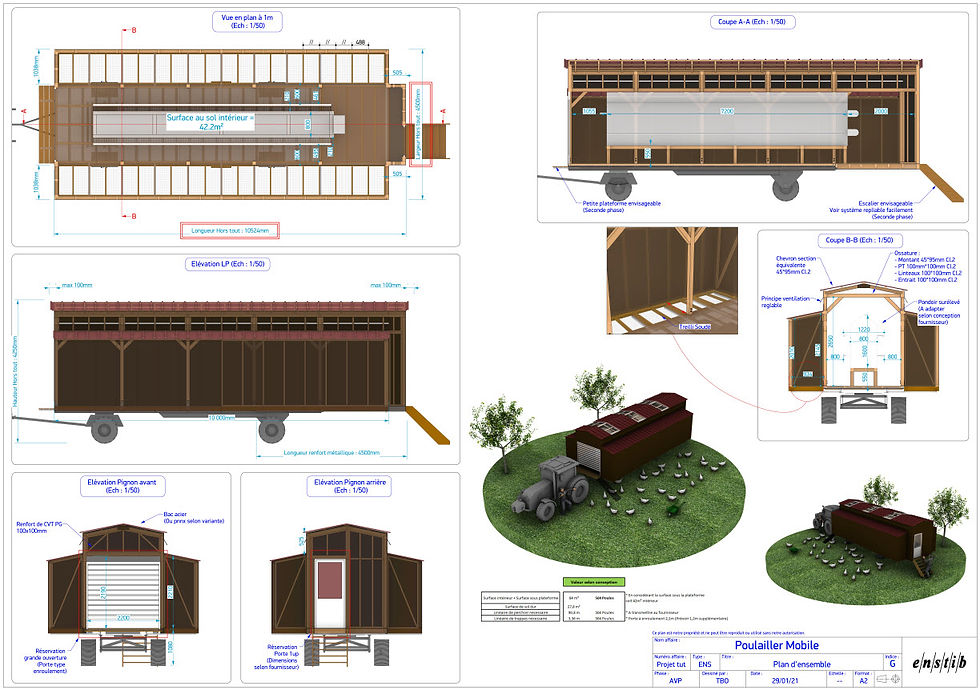Click the '1055' dimension in Coupe A-A
This screenshot has width=980, height=689.
(589, 111)
